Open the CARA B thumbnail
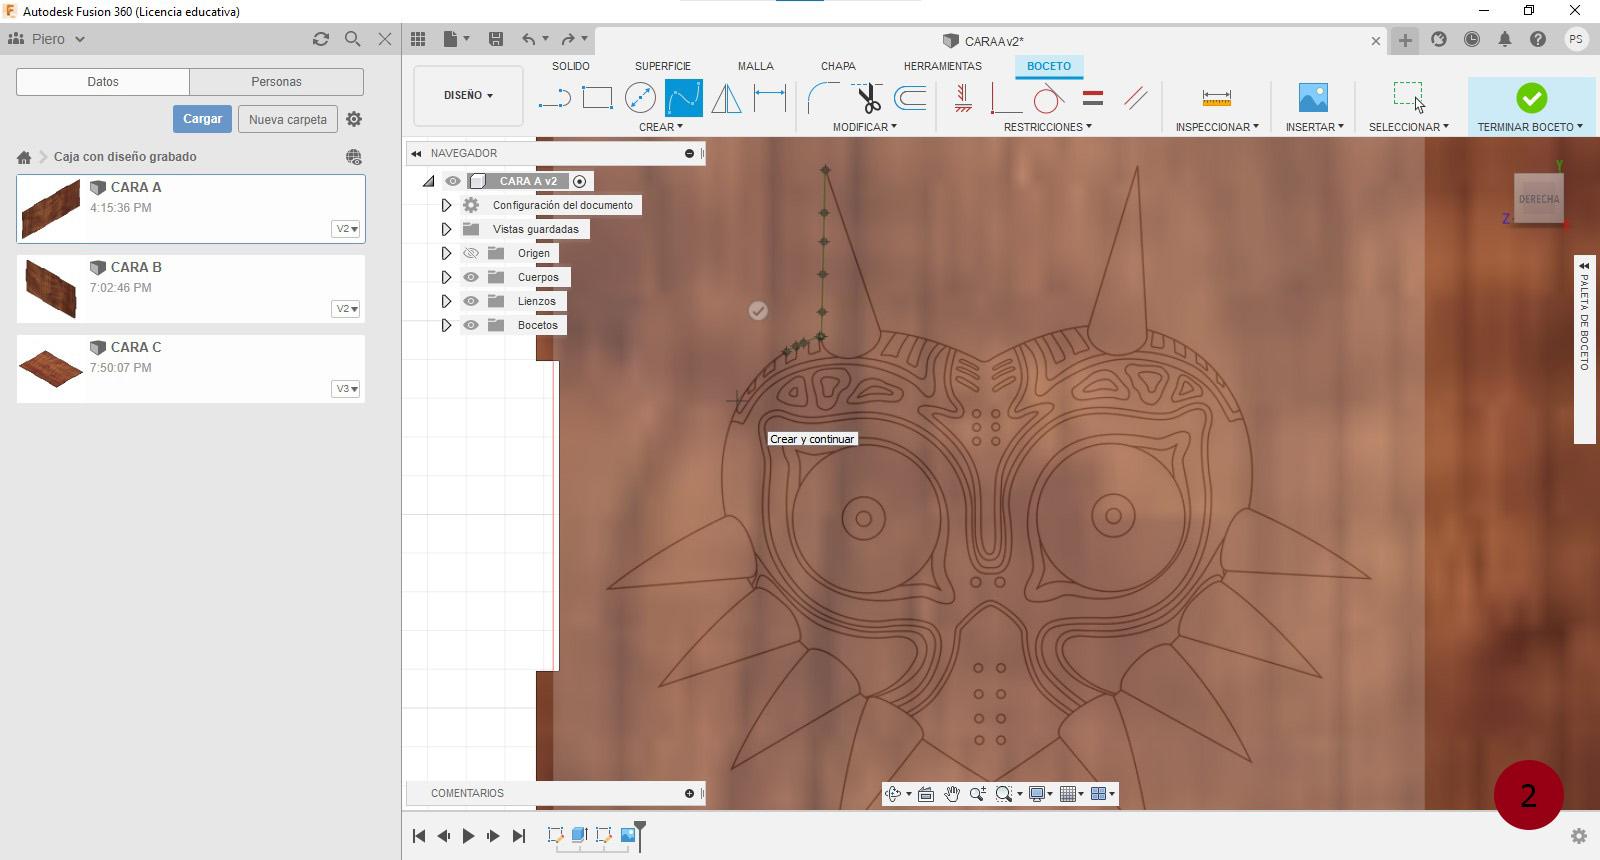 point(50,289)
